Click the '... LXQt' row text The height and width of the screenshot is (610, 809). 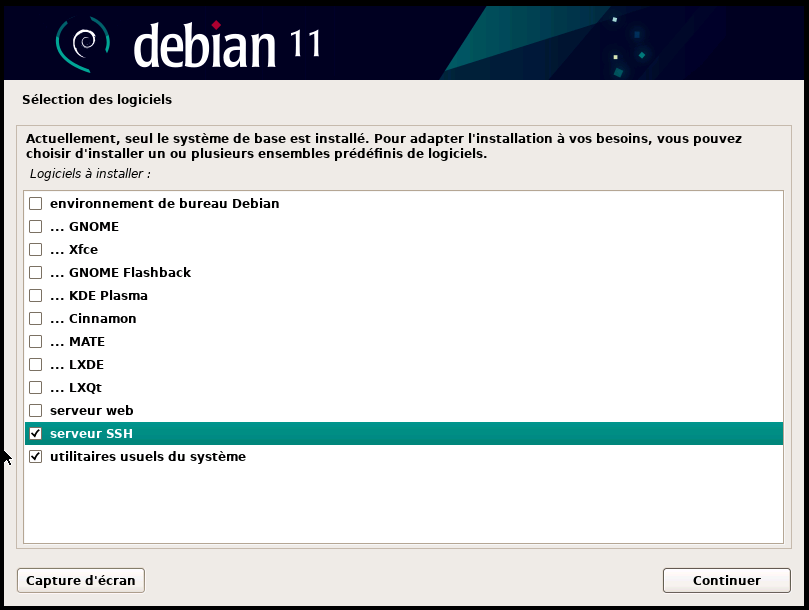coord(76,388)
